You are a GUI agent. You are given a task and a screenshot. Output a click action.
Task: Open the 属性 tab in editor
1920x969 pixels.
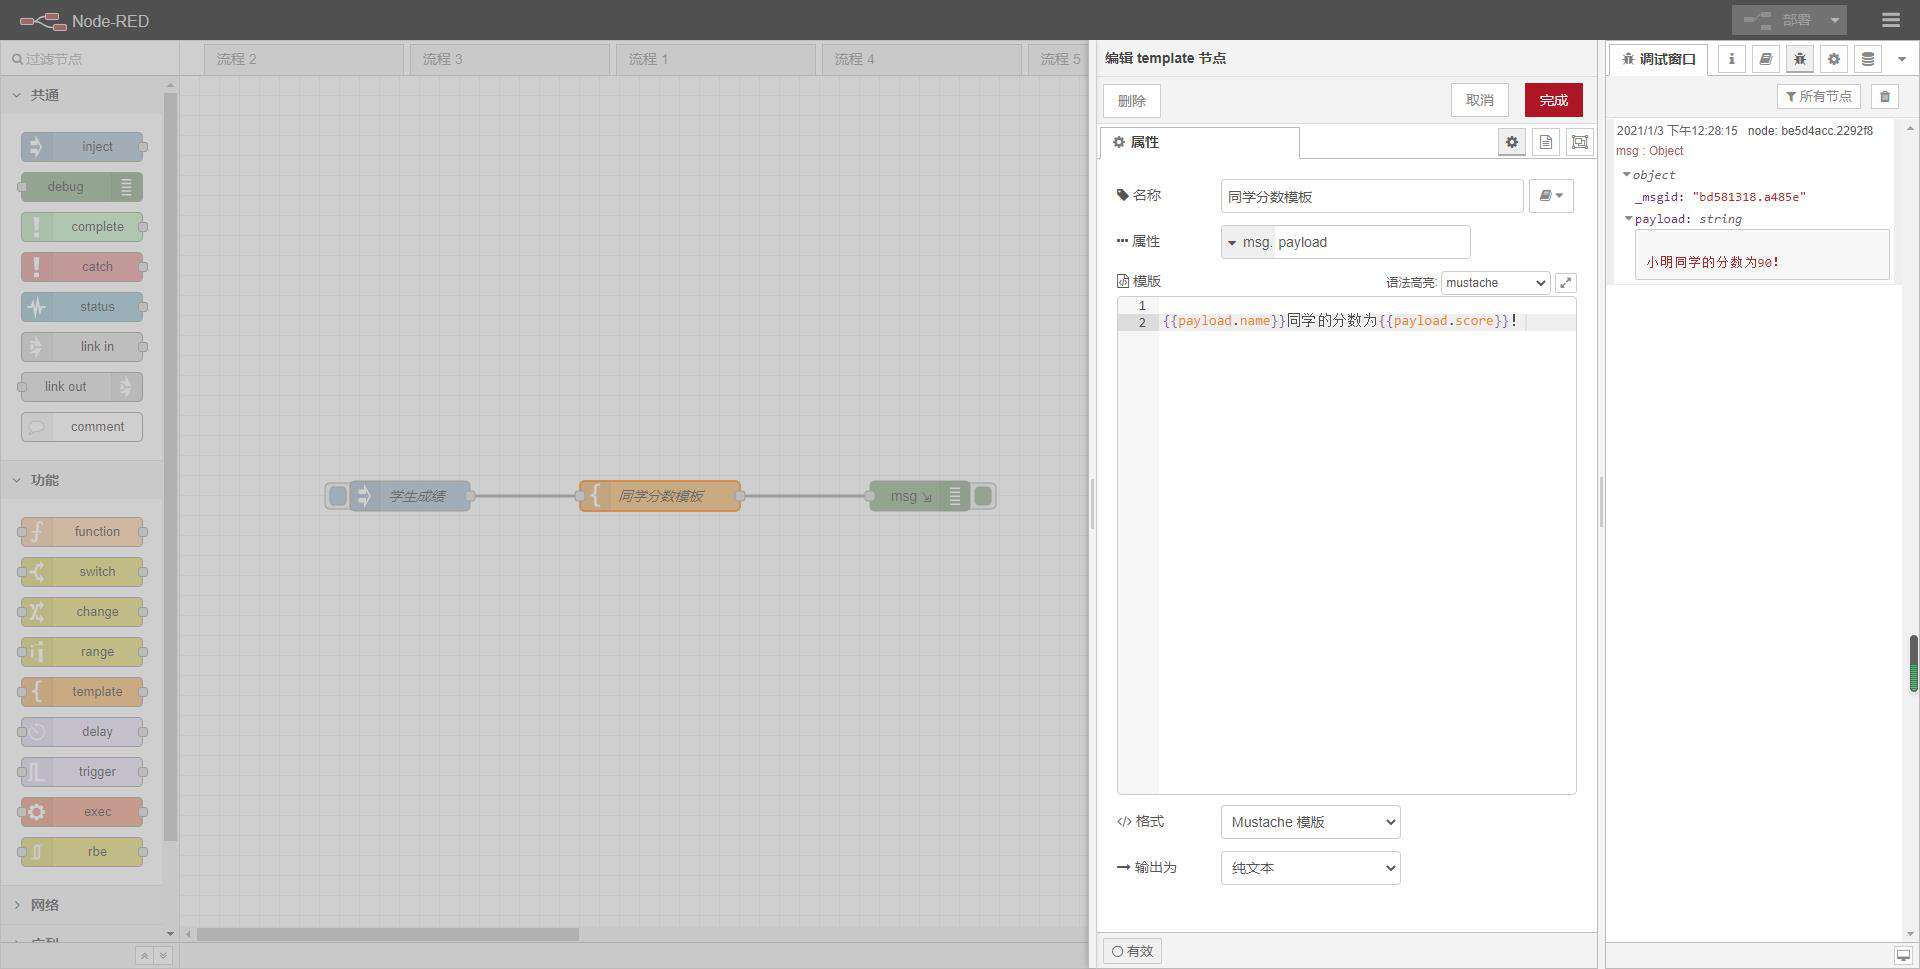[1200, 143]
